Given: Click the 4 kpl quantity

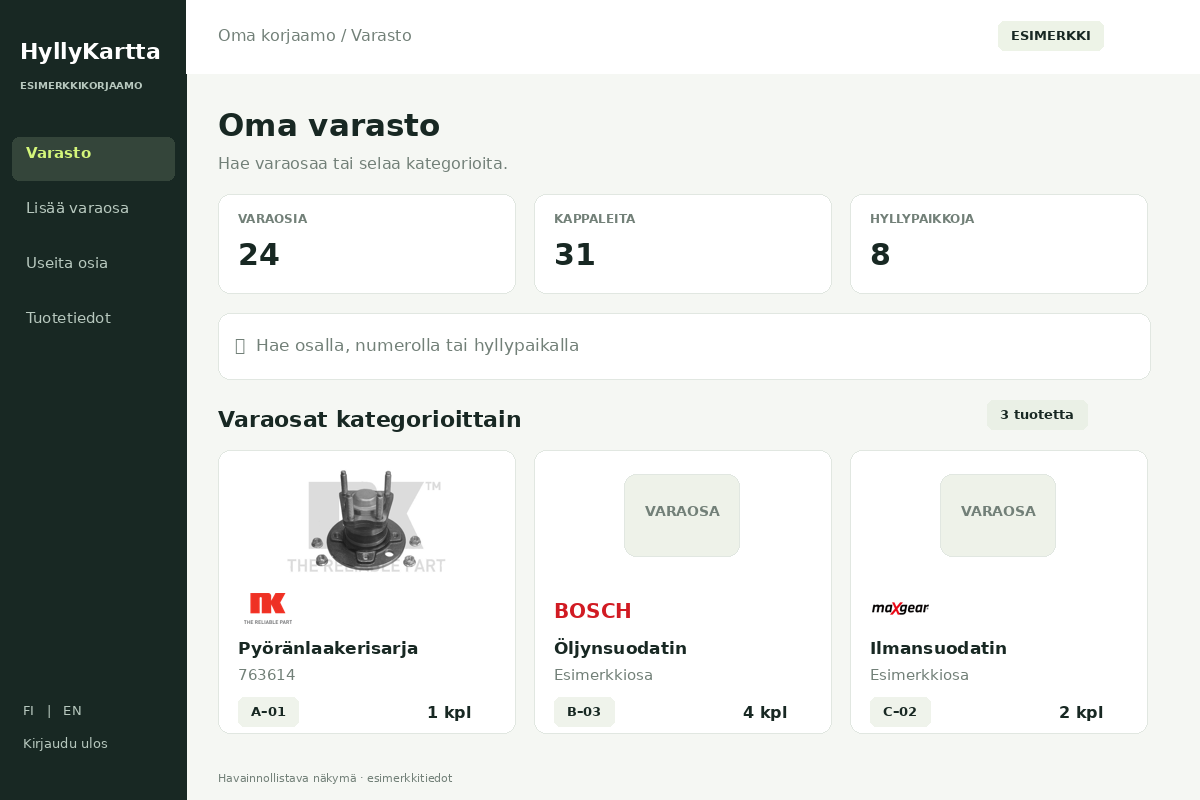Looking at the screenshot, I should (x=765, y=713).
